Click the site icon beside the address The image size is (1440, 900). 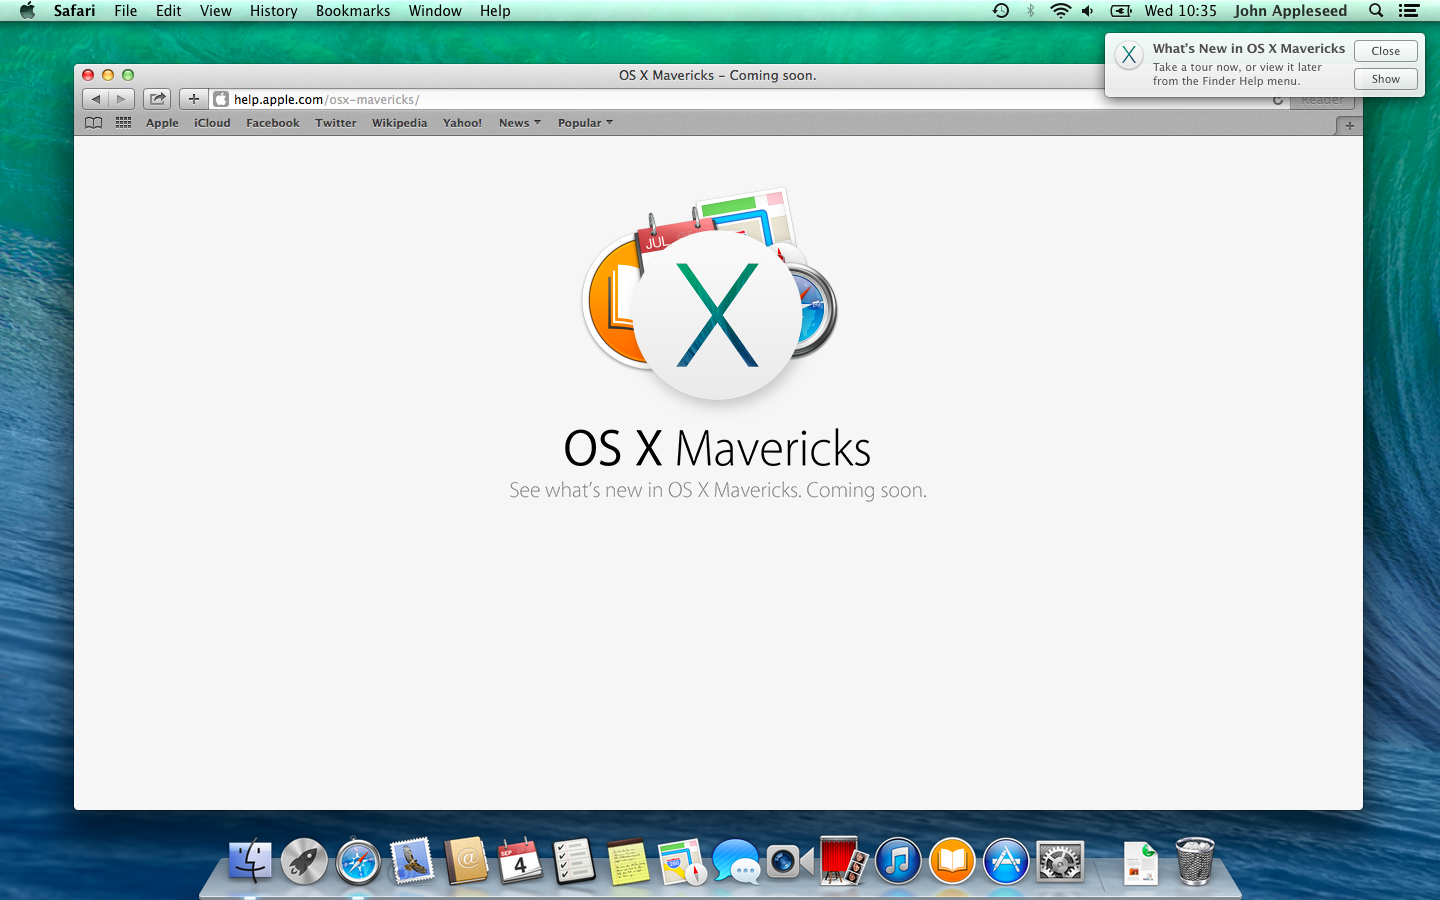click(221, 99)
